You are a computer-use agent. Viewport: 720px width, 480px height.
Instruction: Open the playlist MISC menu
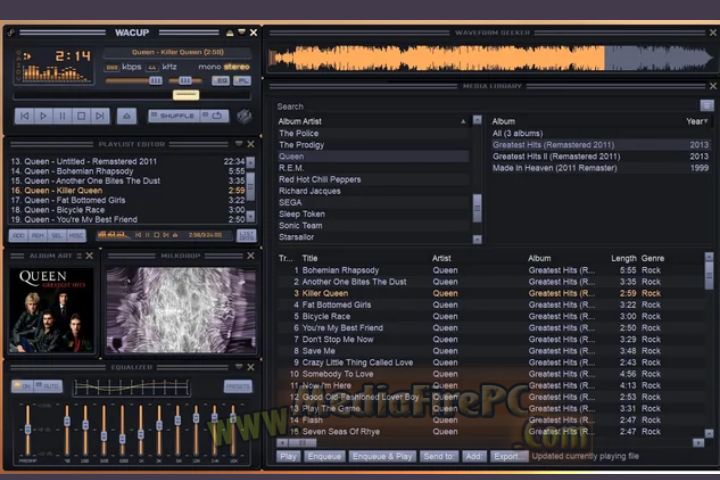(x=76, y=236)
